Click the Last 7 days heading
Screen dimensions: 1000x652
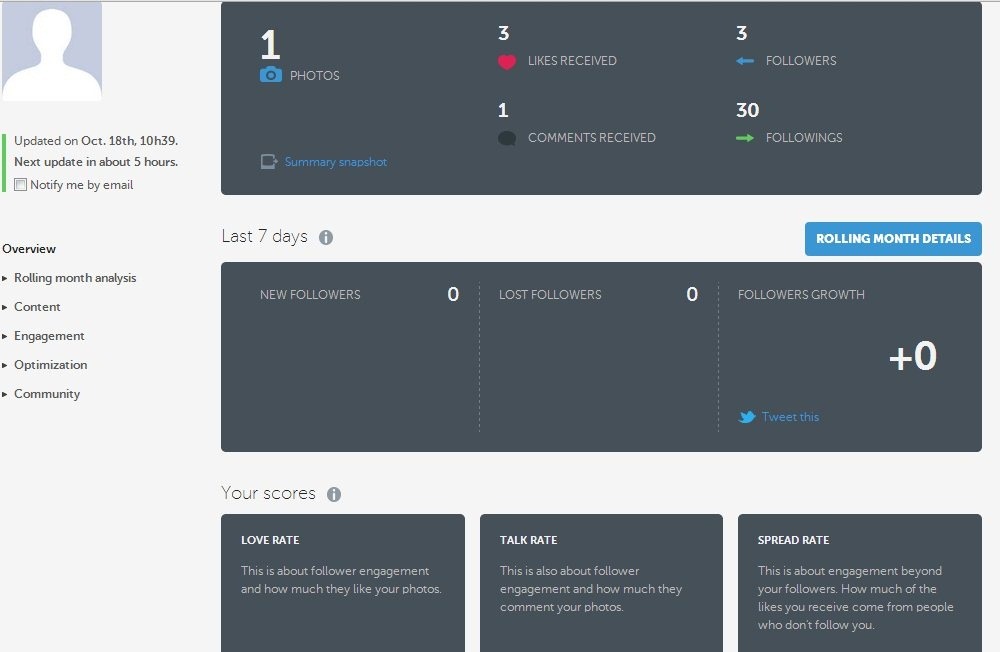pyautogui.click(x=265, y=237)
